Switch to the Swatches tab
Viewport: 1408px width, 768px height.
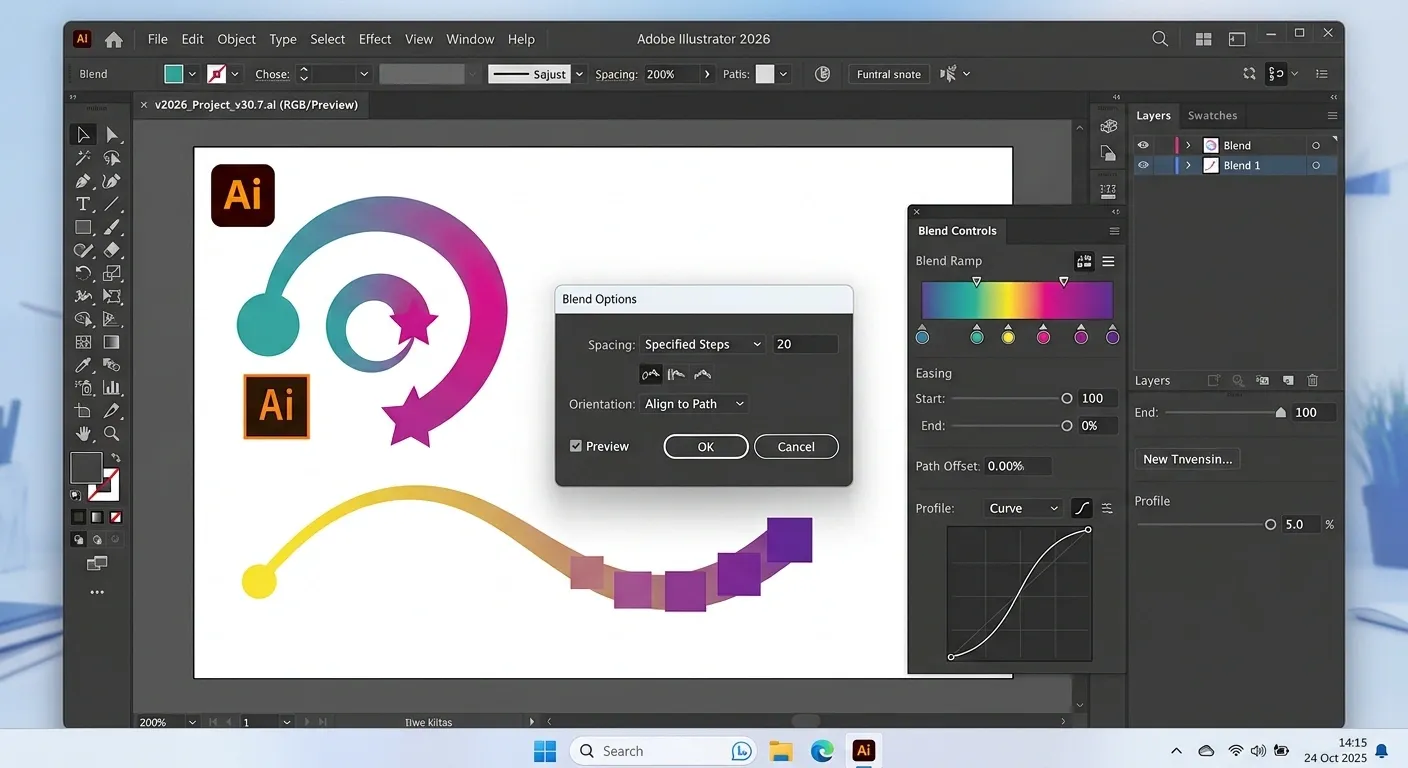[x=1212, y=116]
